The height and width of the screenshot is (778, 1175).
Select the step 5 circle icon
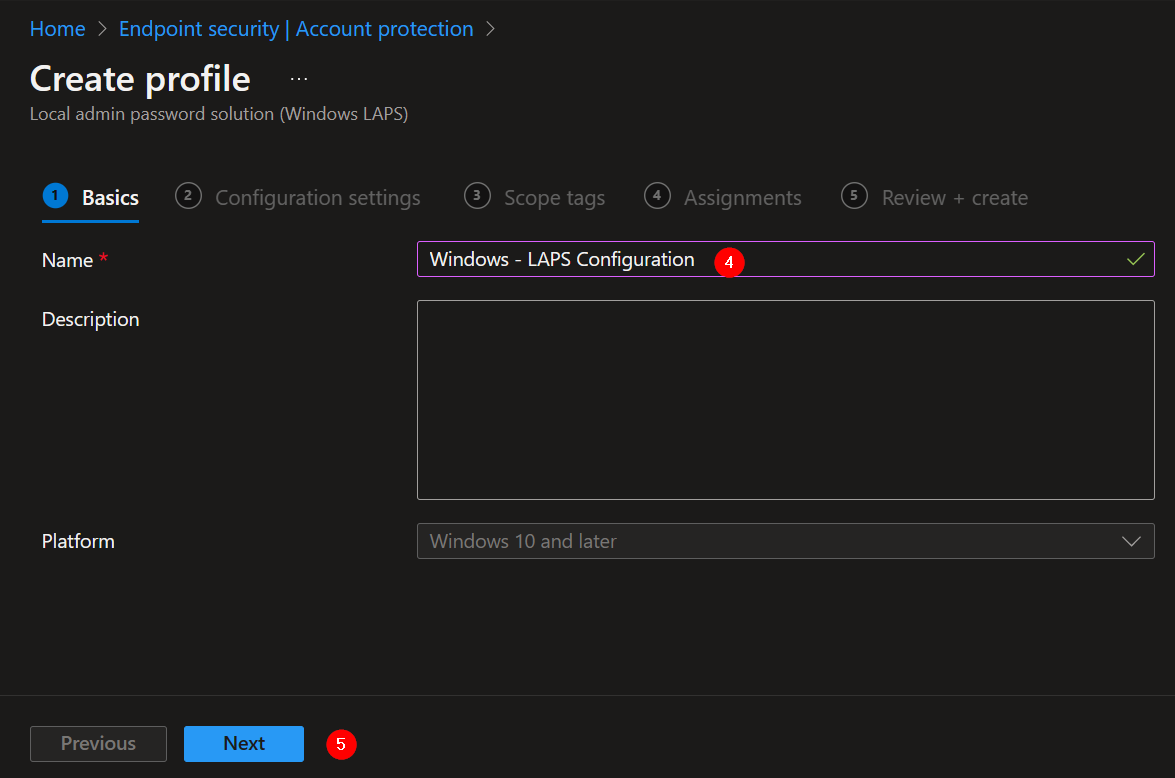point(854,196)
